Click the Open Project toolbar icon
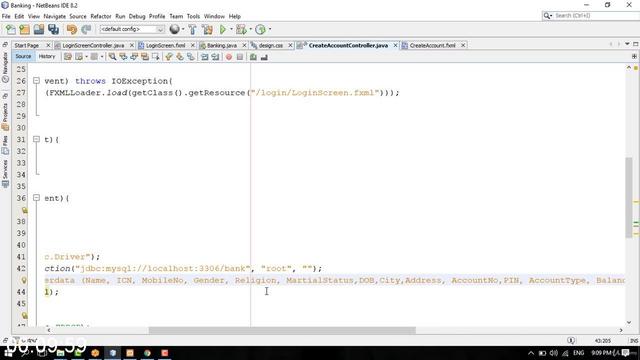Viewport: 640px width, 360px height. 39,29
